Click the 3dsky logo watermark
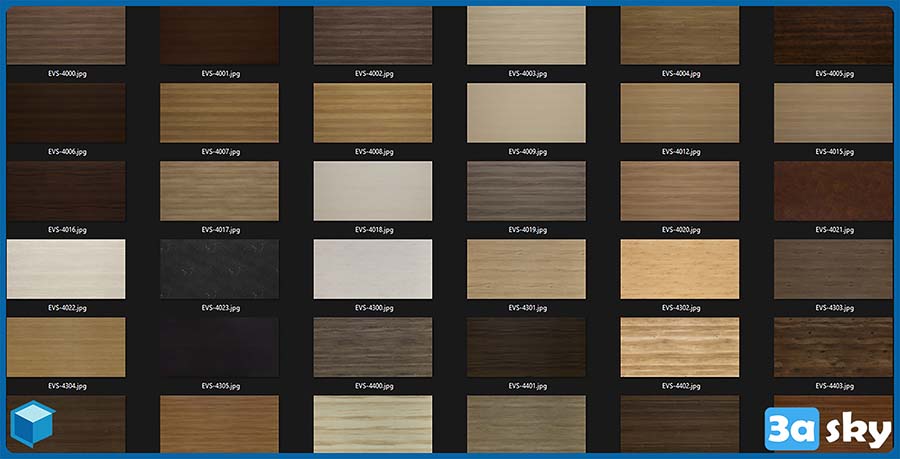Screen dimensions: 900x459 (x=827, y=428)
